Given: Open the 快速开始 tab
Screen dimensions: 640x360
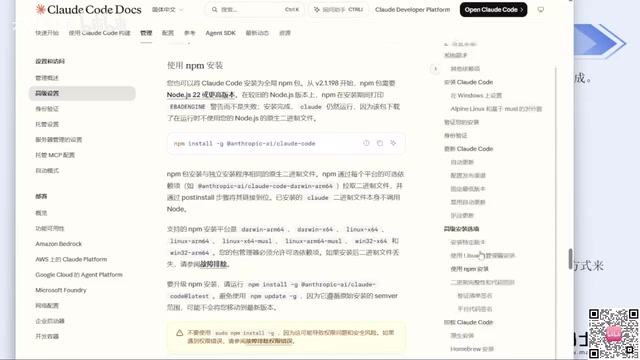Looking at the screenshot, I should coord(47,33).
